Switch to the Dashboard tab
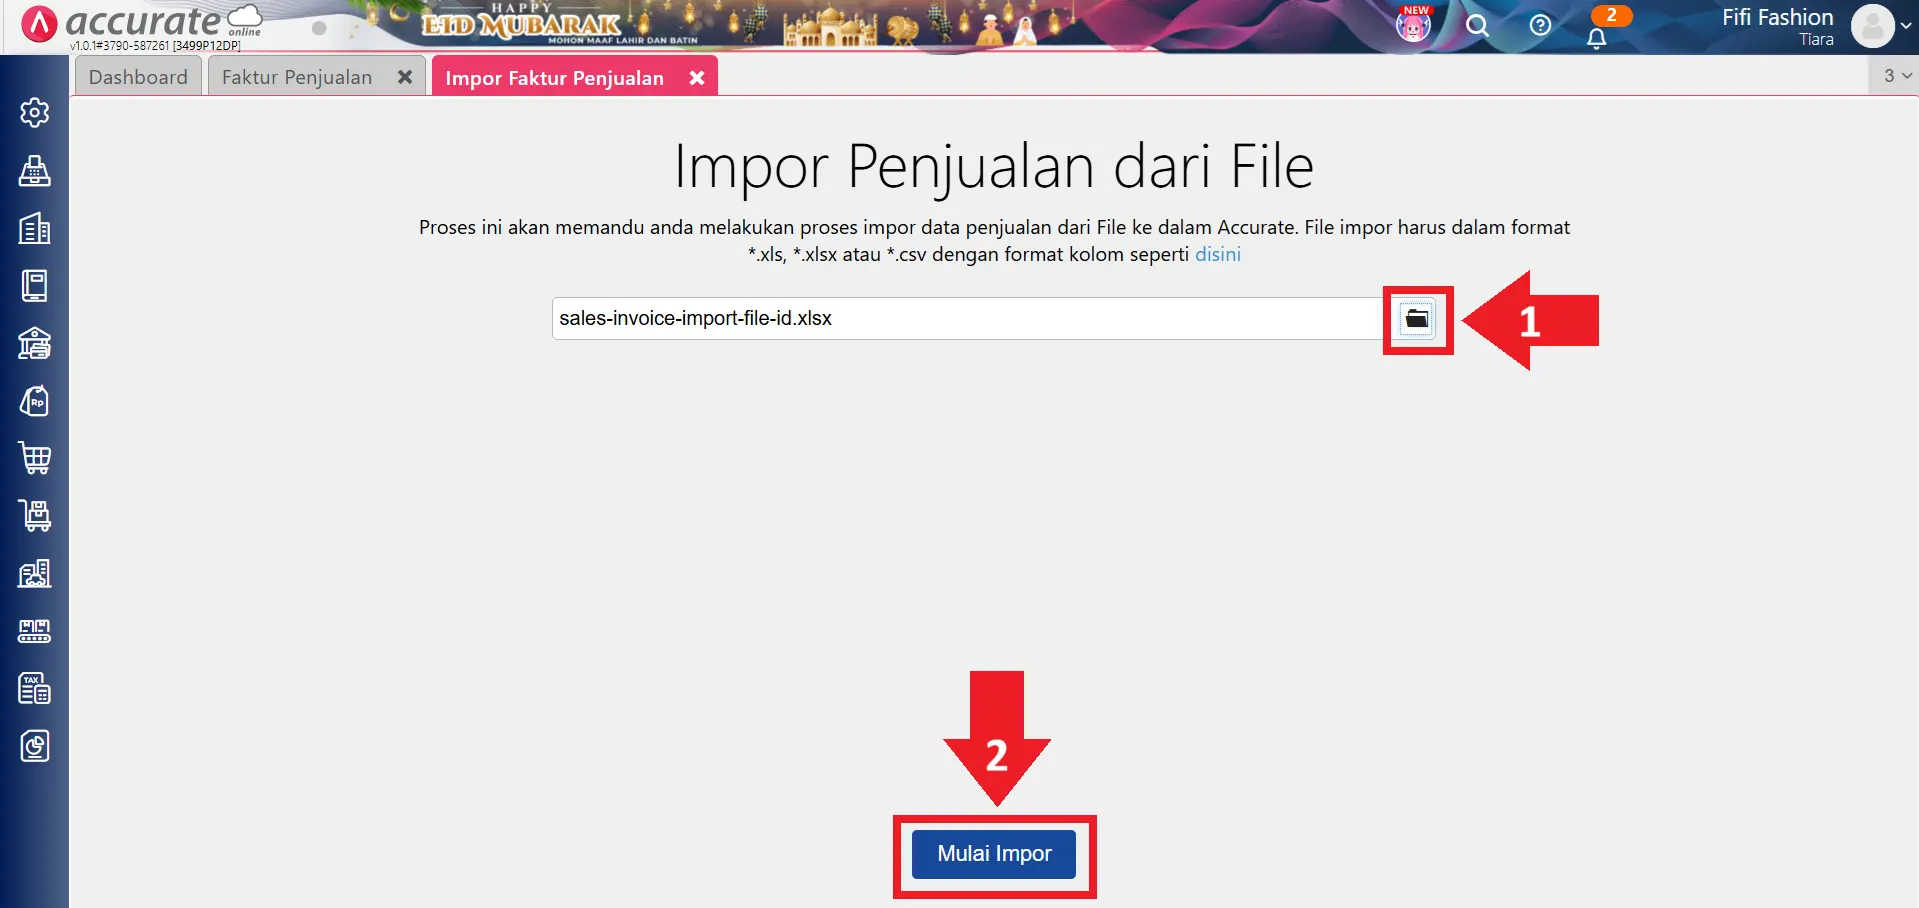This screenshot has height=908, width=1919. (x=137, y=76)
